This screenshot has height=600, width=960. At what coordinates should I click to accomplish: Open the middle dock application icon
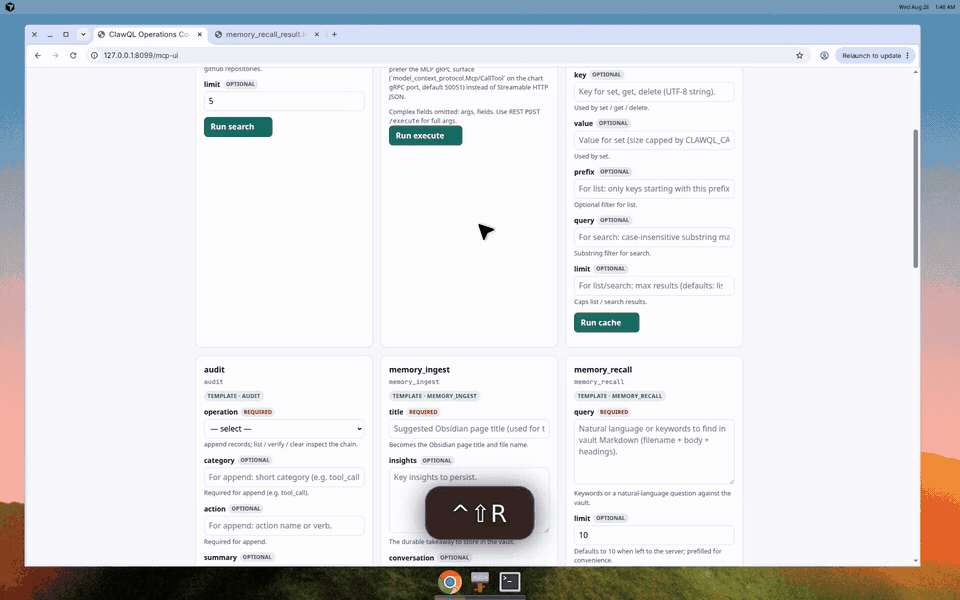coord(479,582)
